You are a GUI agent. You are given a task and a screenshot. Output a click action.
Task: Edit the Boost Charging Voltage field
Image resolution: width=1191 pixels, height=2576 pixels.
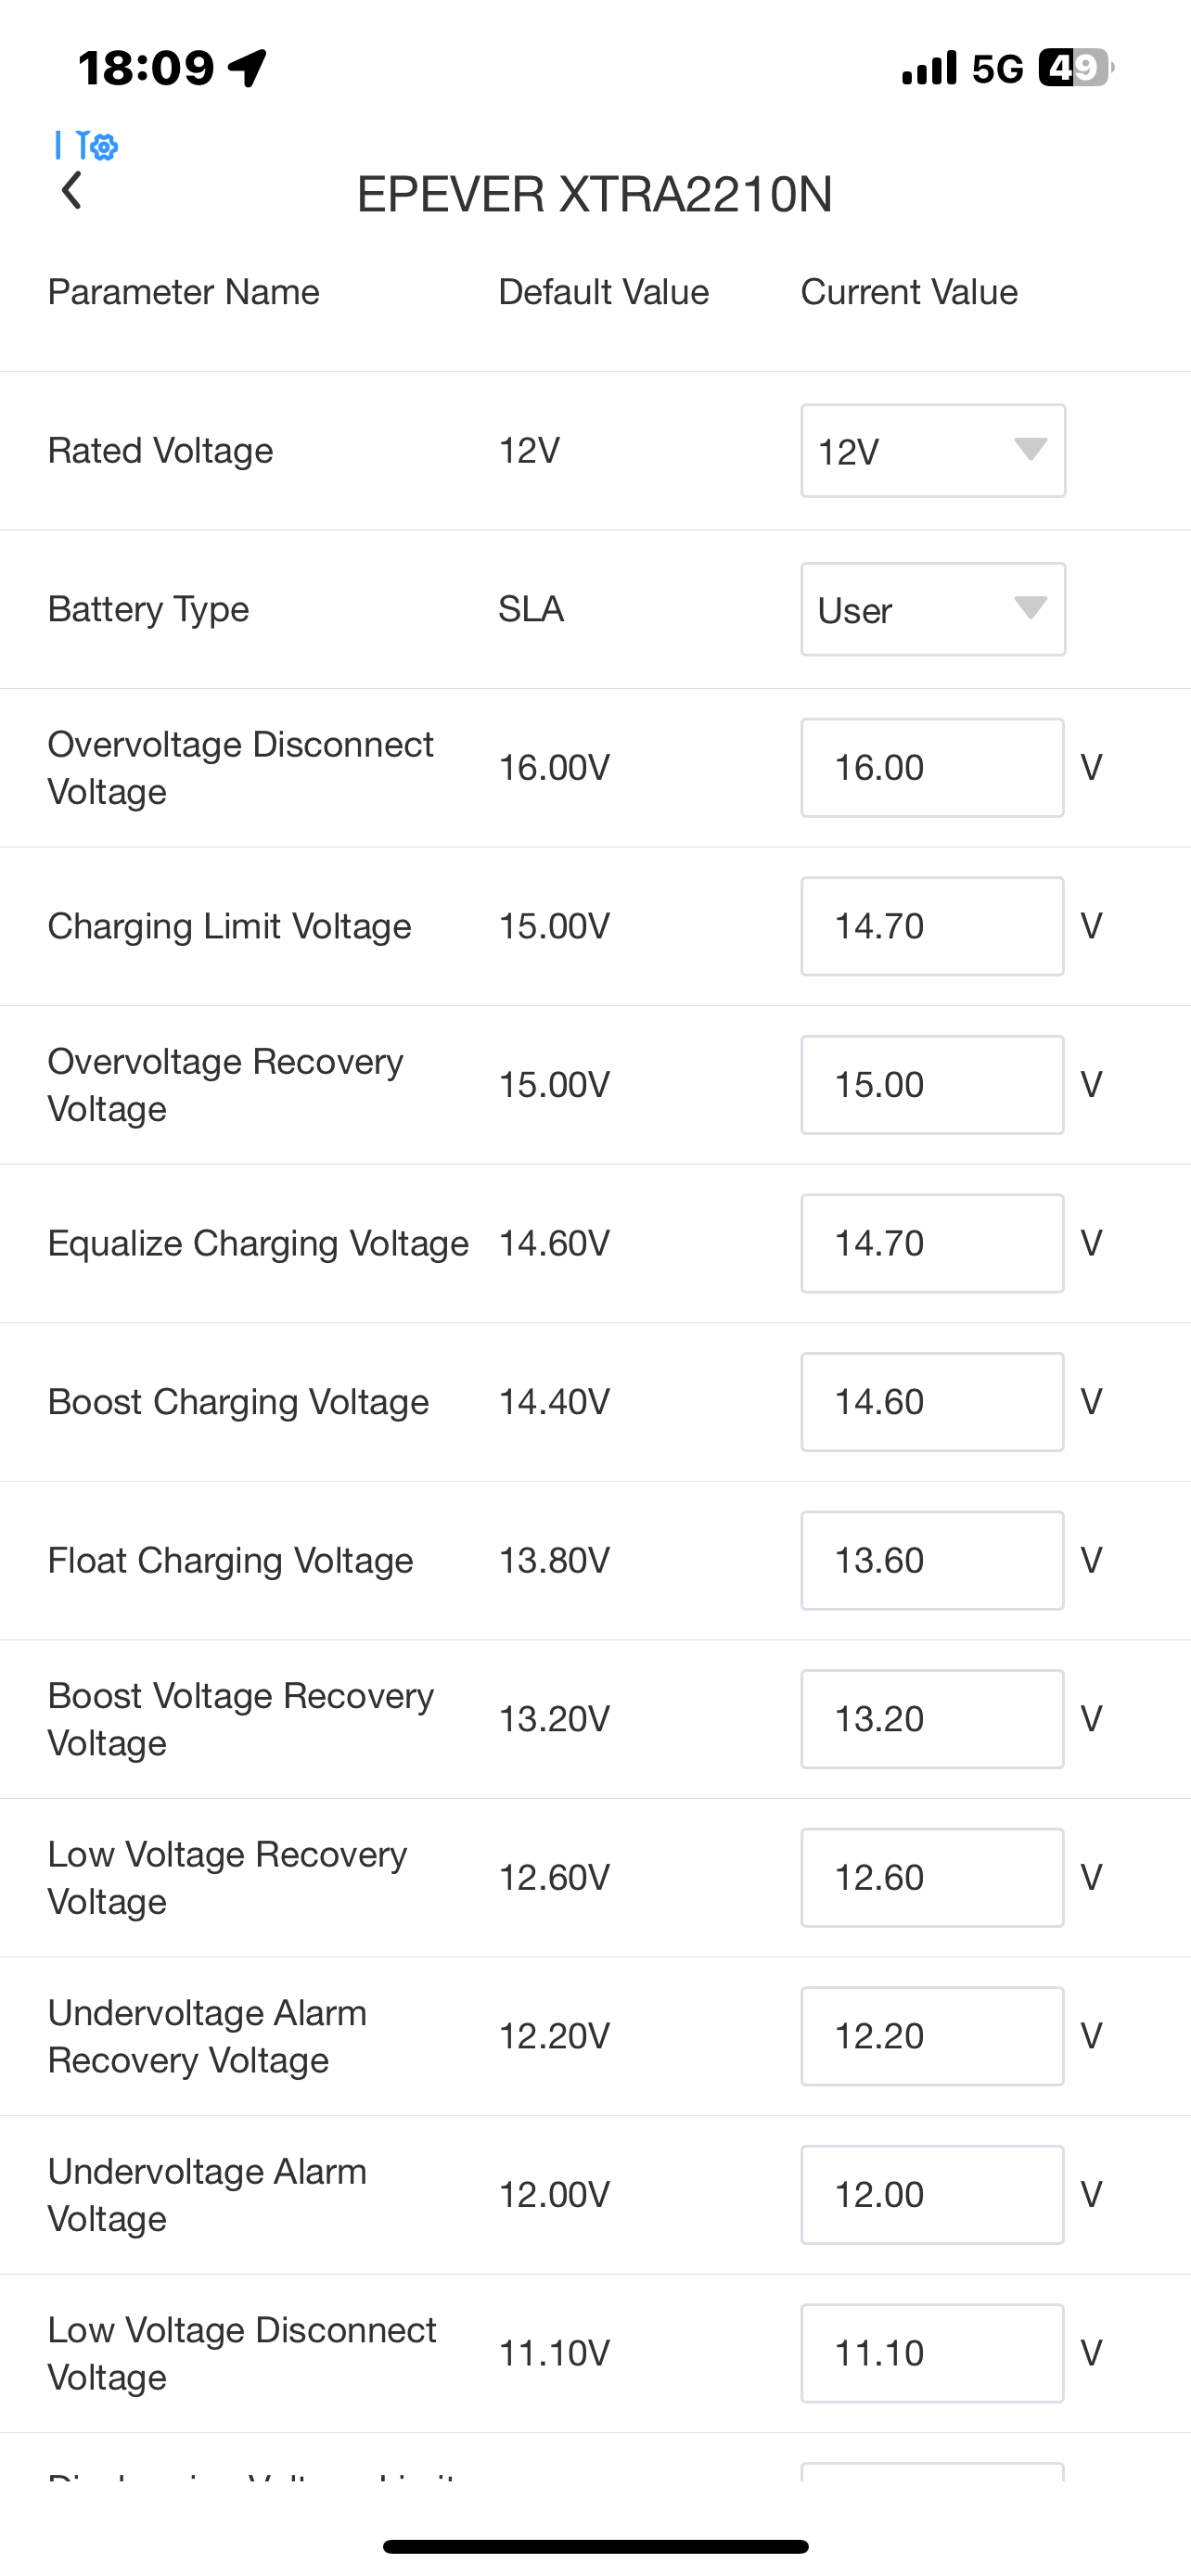pyautogui.click(x=931, y=1402)
